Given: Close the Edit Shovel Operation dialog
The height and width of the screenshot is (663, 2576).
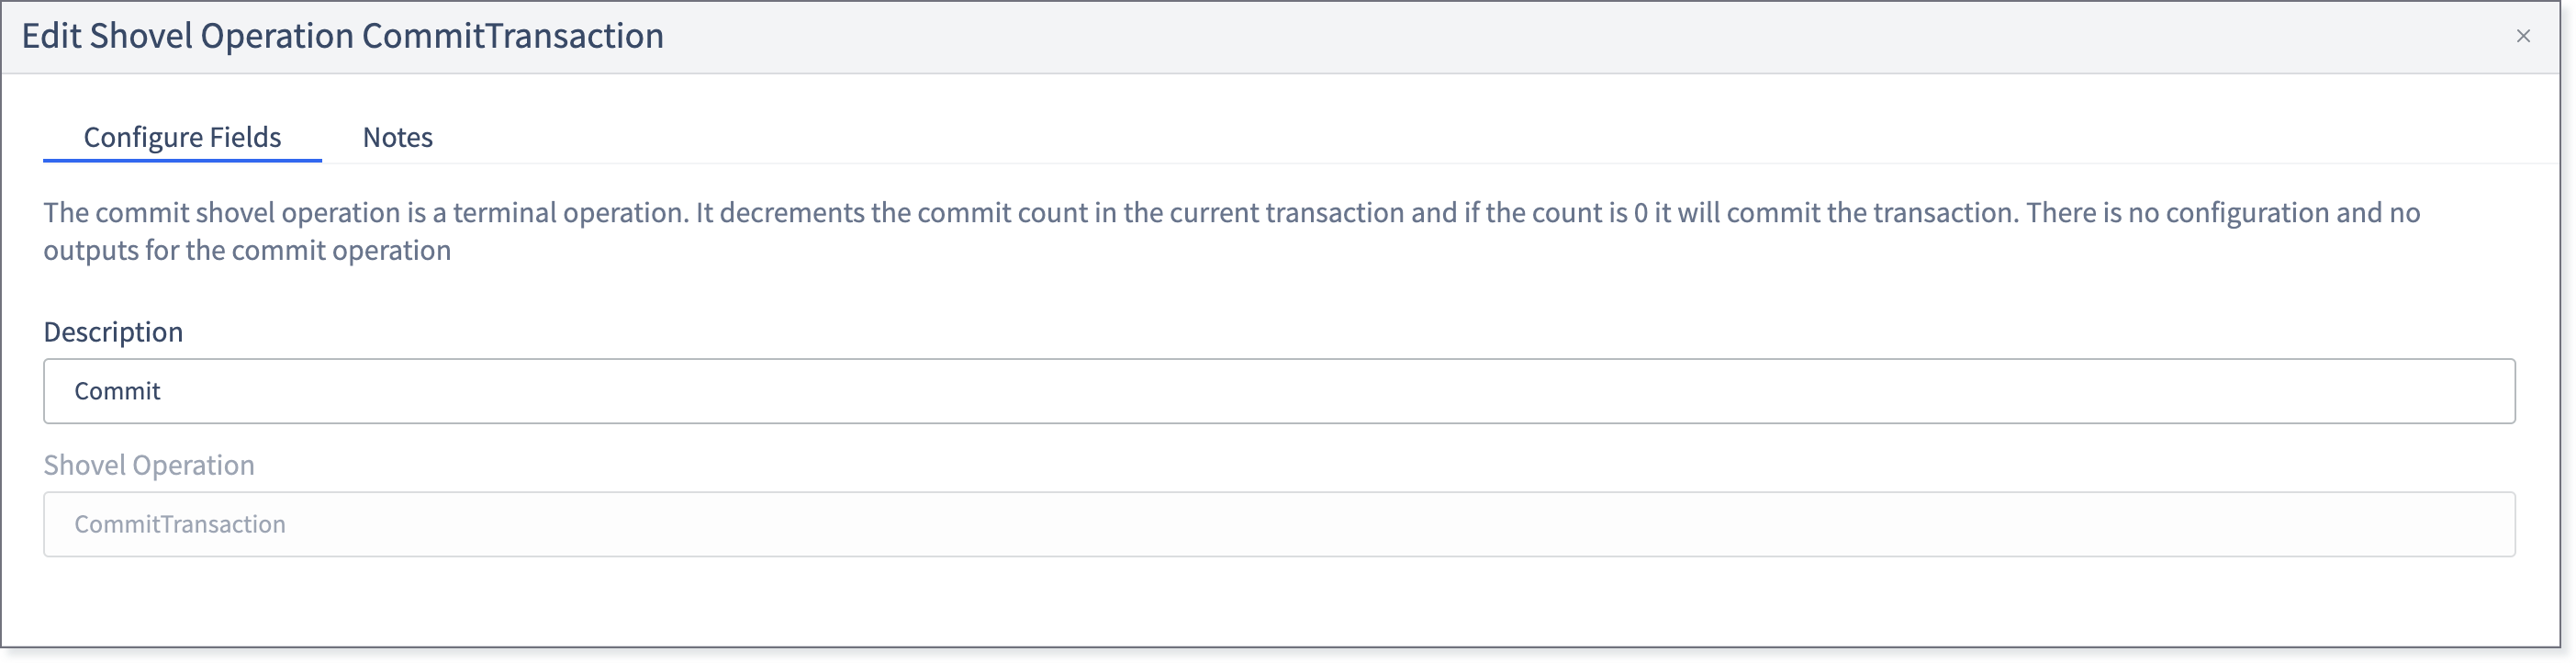Looking at the screenshot, I should pos(2522,36).
